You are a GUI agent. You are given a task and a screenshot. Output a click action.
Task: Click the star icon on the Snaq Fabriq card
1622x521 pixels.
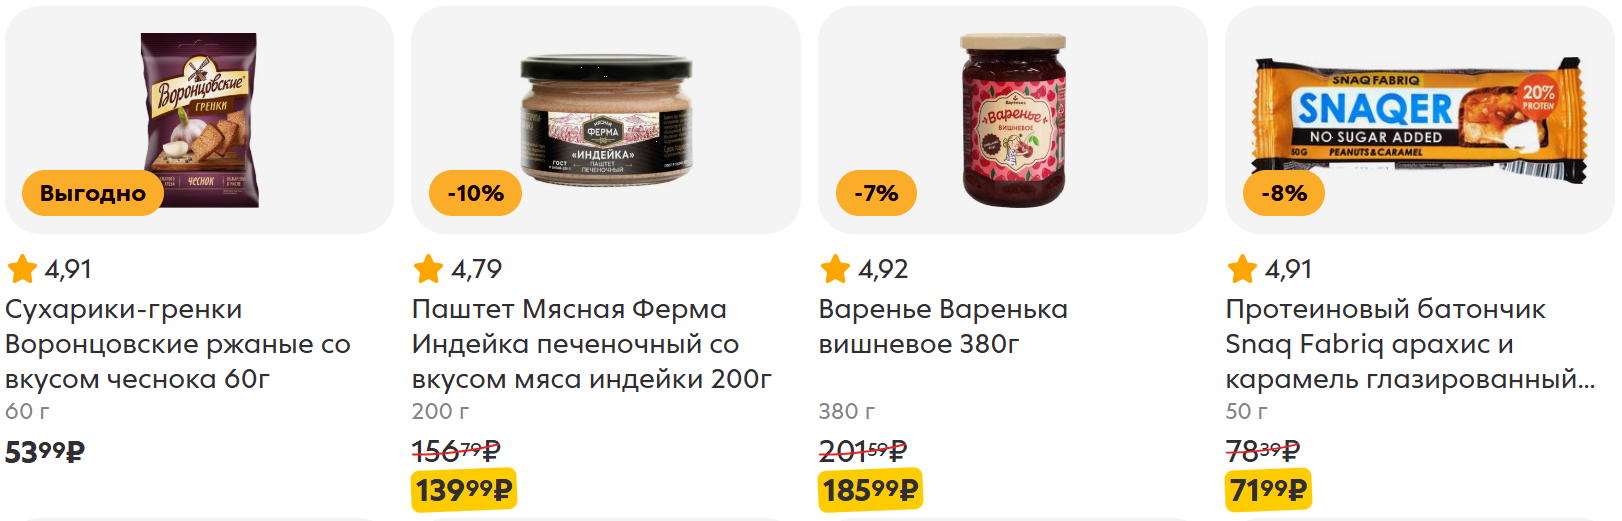(x=1242, y=269)
